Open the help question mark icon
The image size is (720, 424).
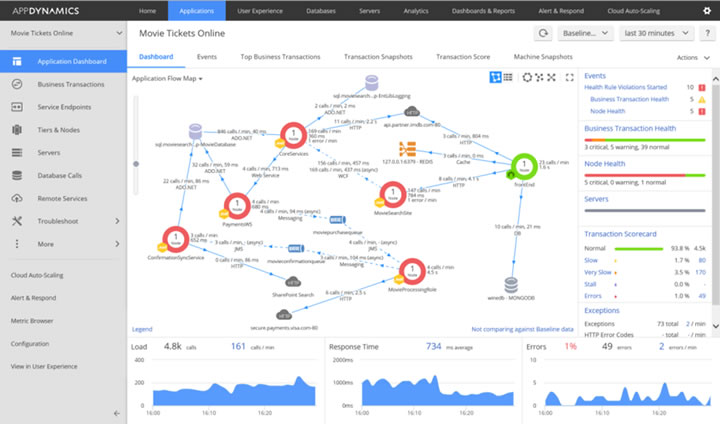click(707, 33)
